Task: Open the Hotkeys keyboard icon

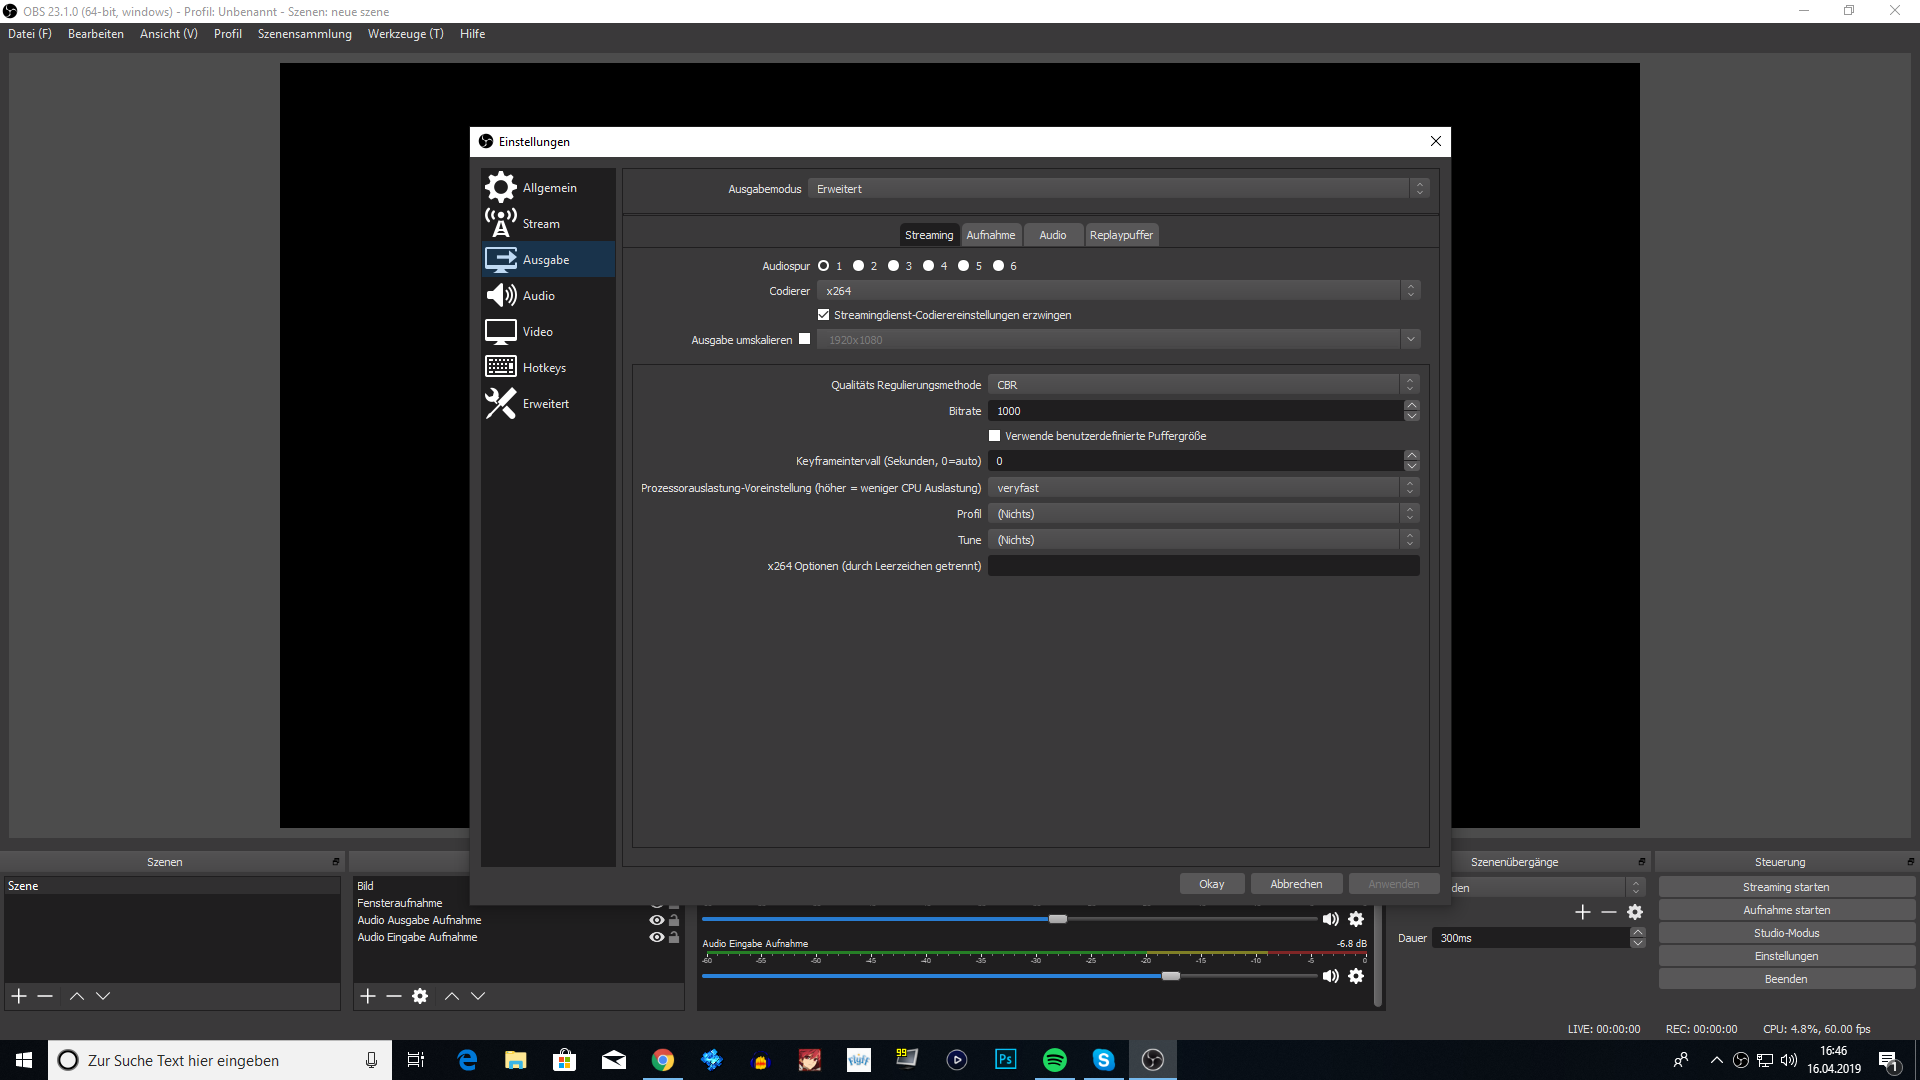Action: click(x=500, y=367)
